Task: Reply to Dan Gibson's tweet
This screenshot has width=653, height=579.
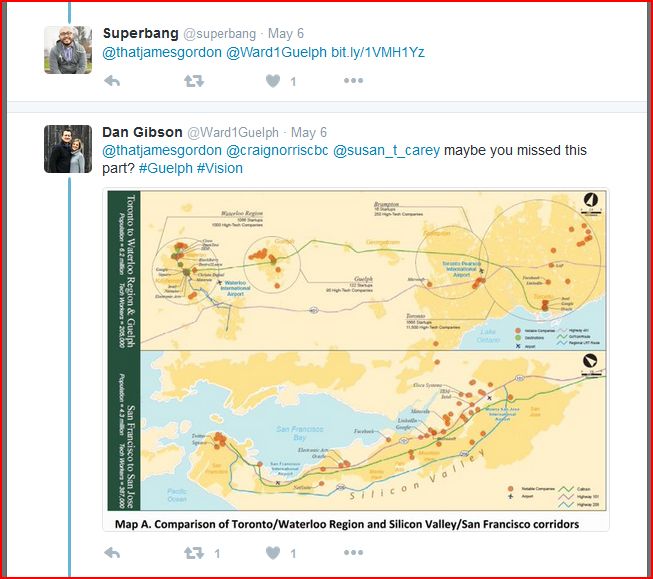Action: (112, 553)
